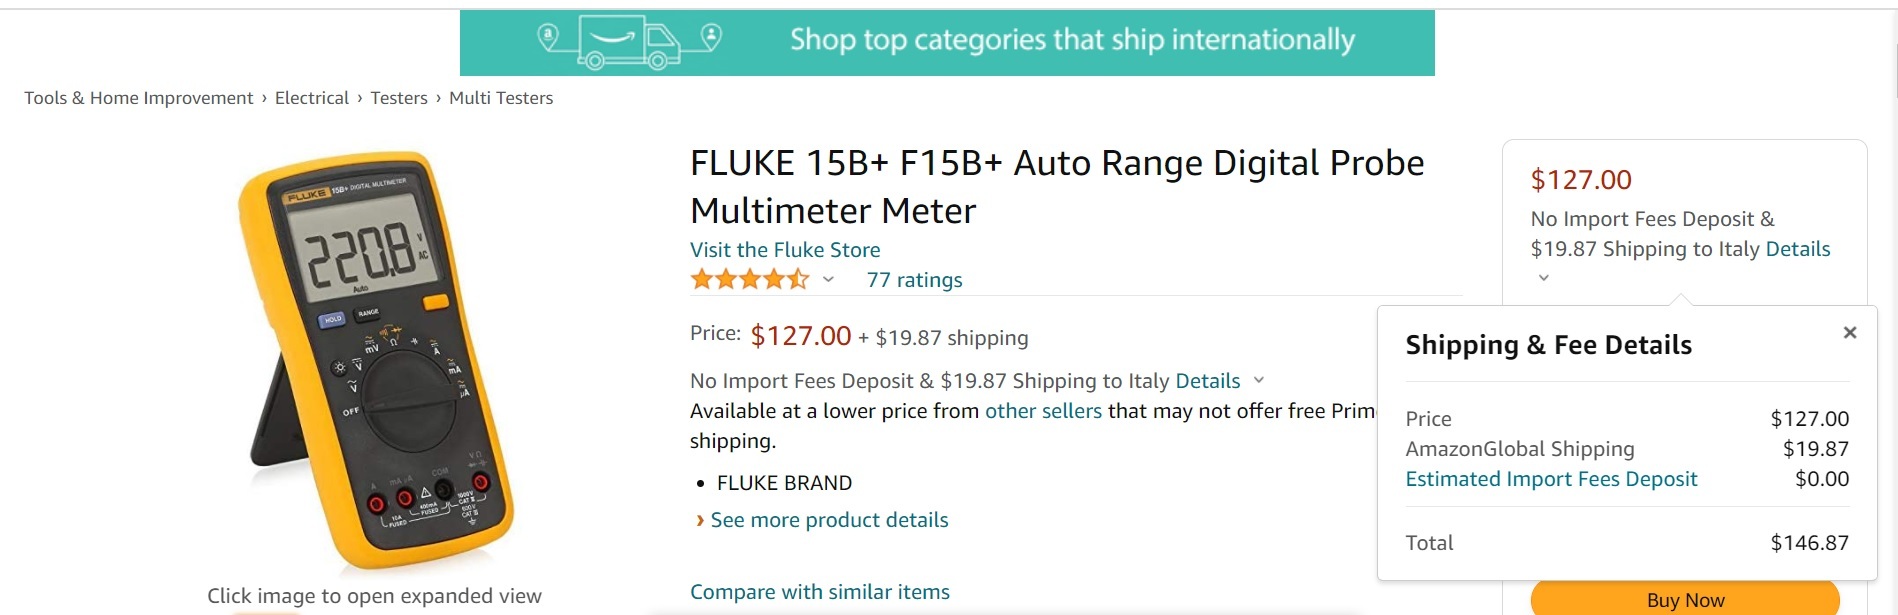Open Estimated Import Fees Deposit link

(x=1551, y=479)
